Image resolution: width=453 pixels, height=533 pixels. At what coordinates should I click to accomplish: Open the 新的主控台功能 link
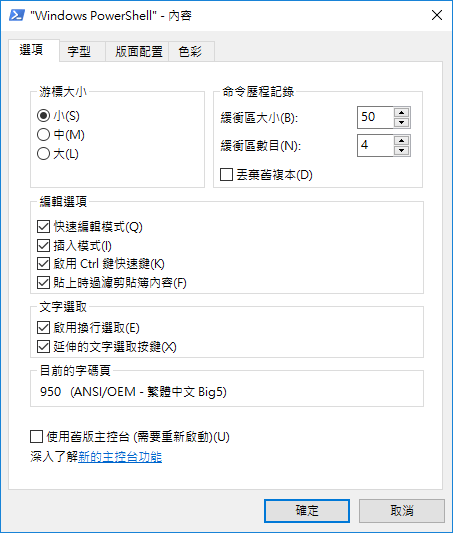tap(120, 457)
